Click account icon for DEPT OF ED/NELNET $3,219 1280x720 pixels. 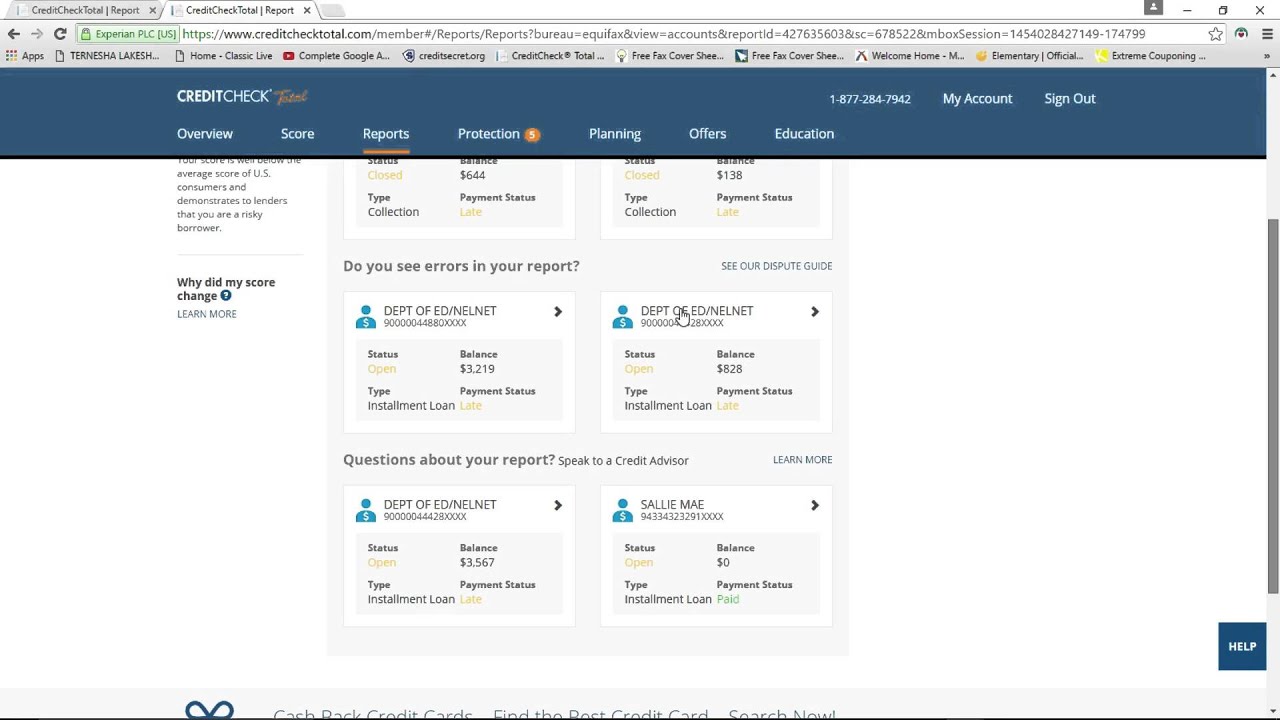coord(366,316)
